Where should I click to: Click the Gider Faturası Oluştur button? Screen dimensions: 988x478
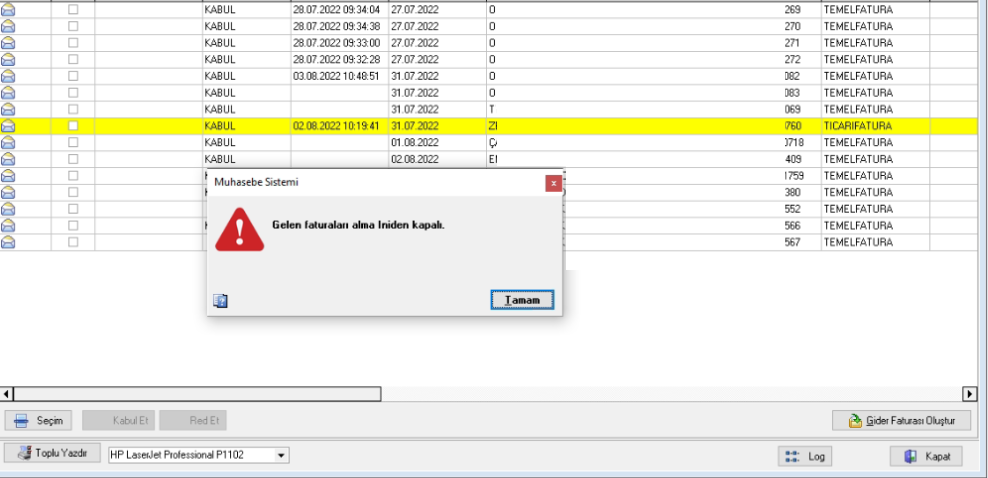(901, 421)
